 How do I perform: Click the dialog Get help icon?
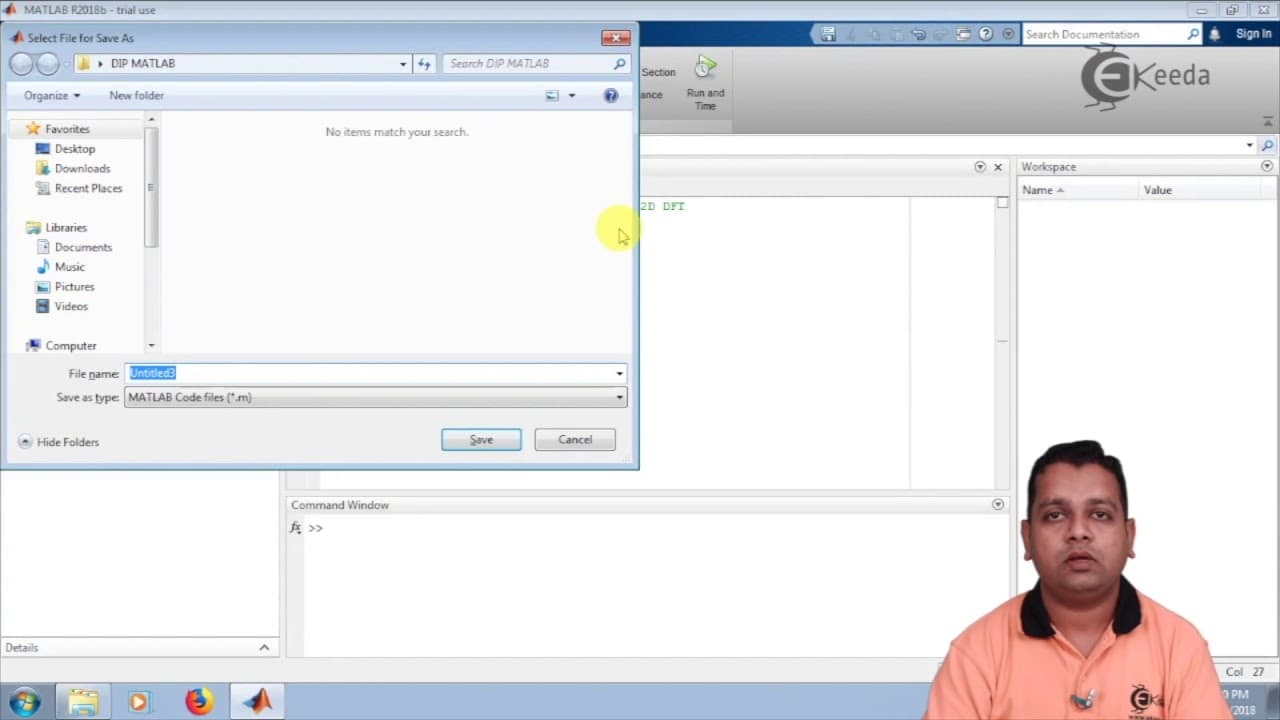(x=611, y=96)
